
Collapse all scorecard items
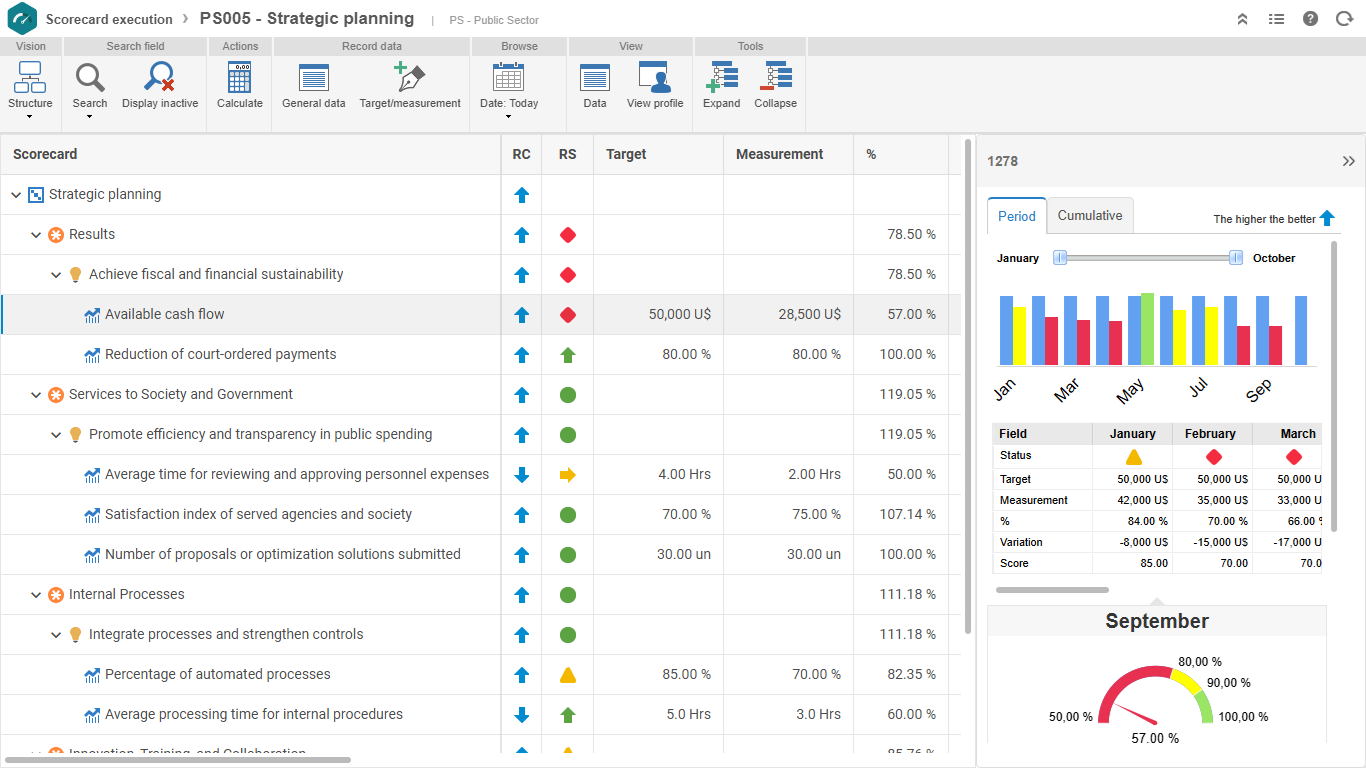[x=776, y=86]
